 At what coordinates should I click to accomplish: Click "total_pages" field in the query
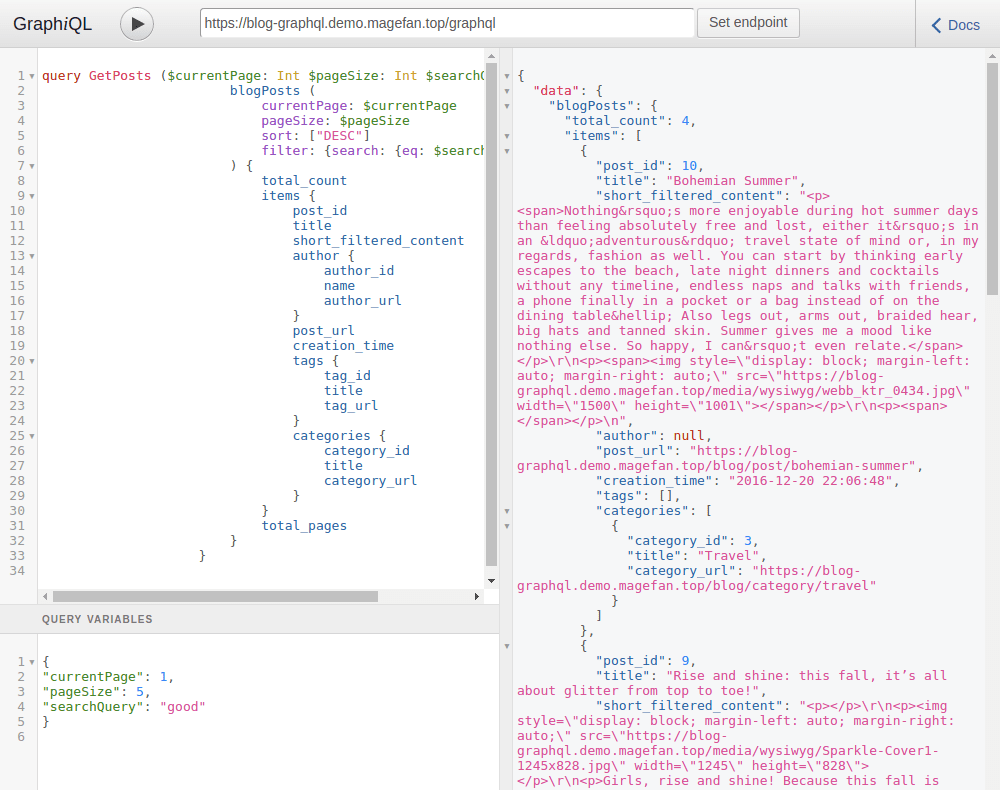[304, 526]
